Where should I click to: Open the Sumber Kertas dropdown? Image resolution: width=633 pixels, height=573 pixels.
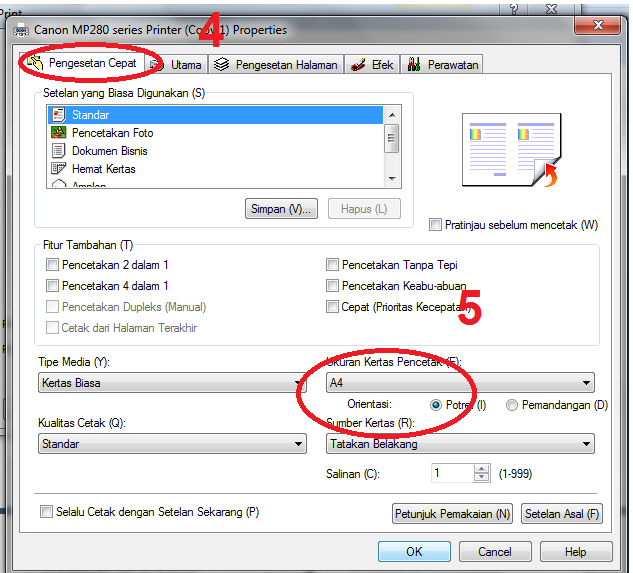[460, 443]
